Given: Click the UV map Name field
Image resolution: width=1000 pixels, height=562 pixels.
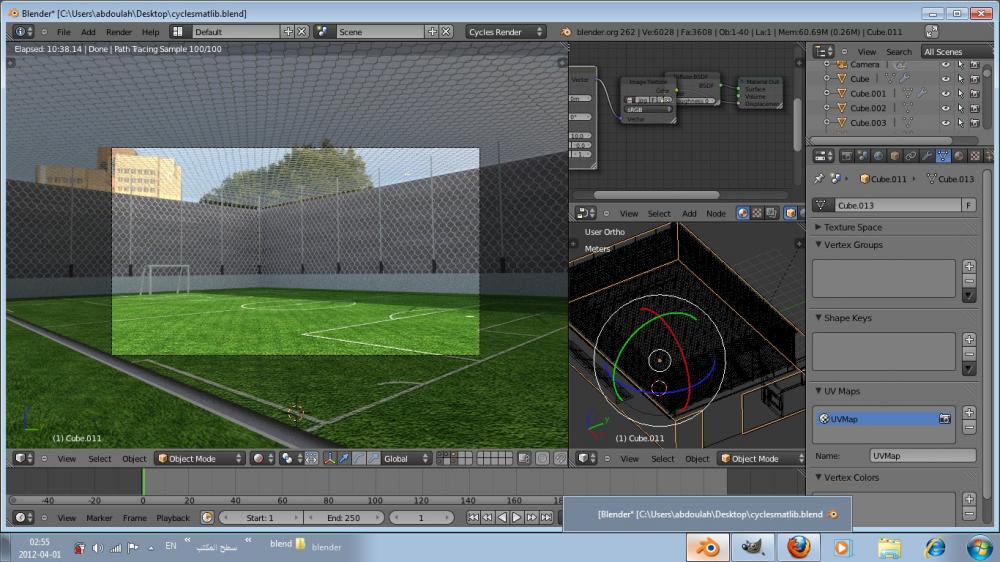Looking at the screenshot, I should 923,455.
